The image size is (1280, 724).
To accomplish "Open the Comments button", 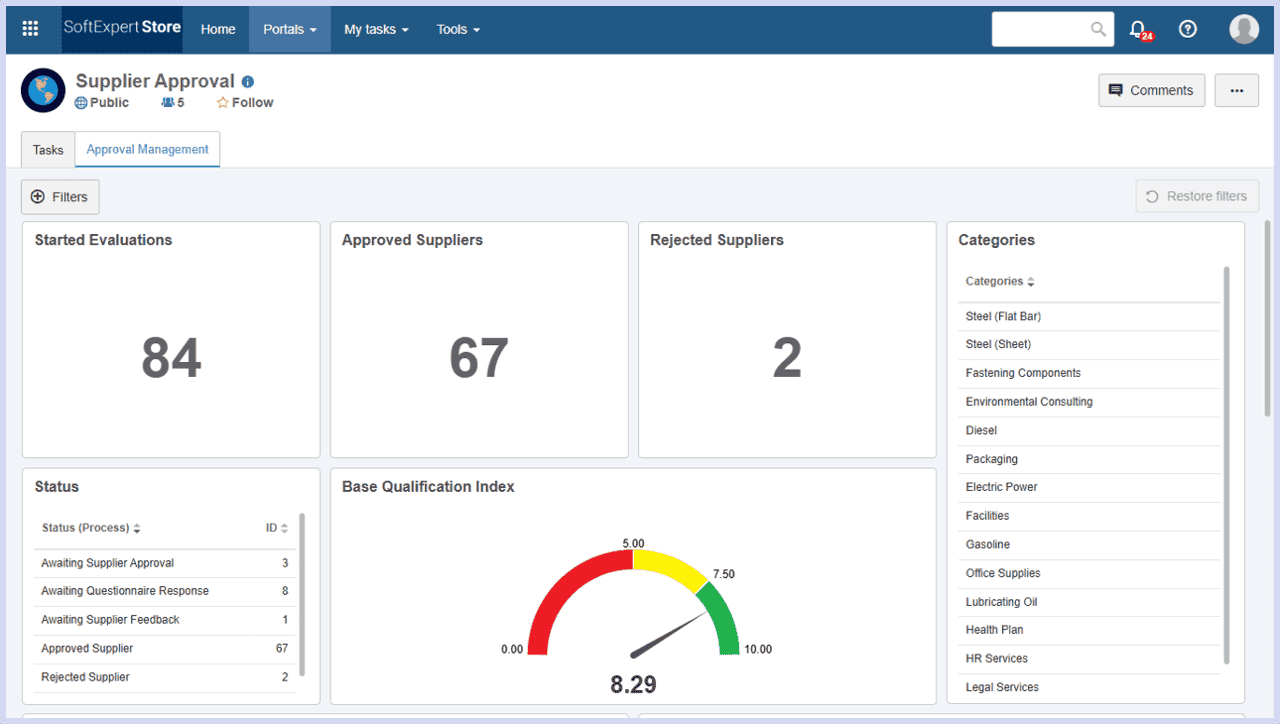I will point(1151,90).
